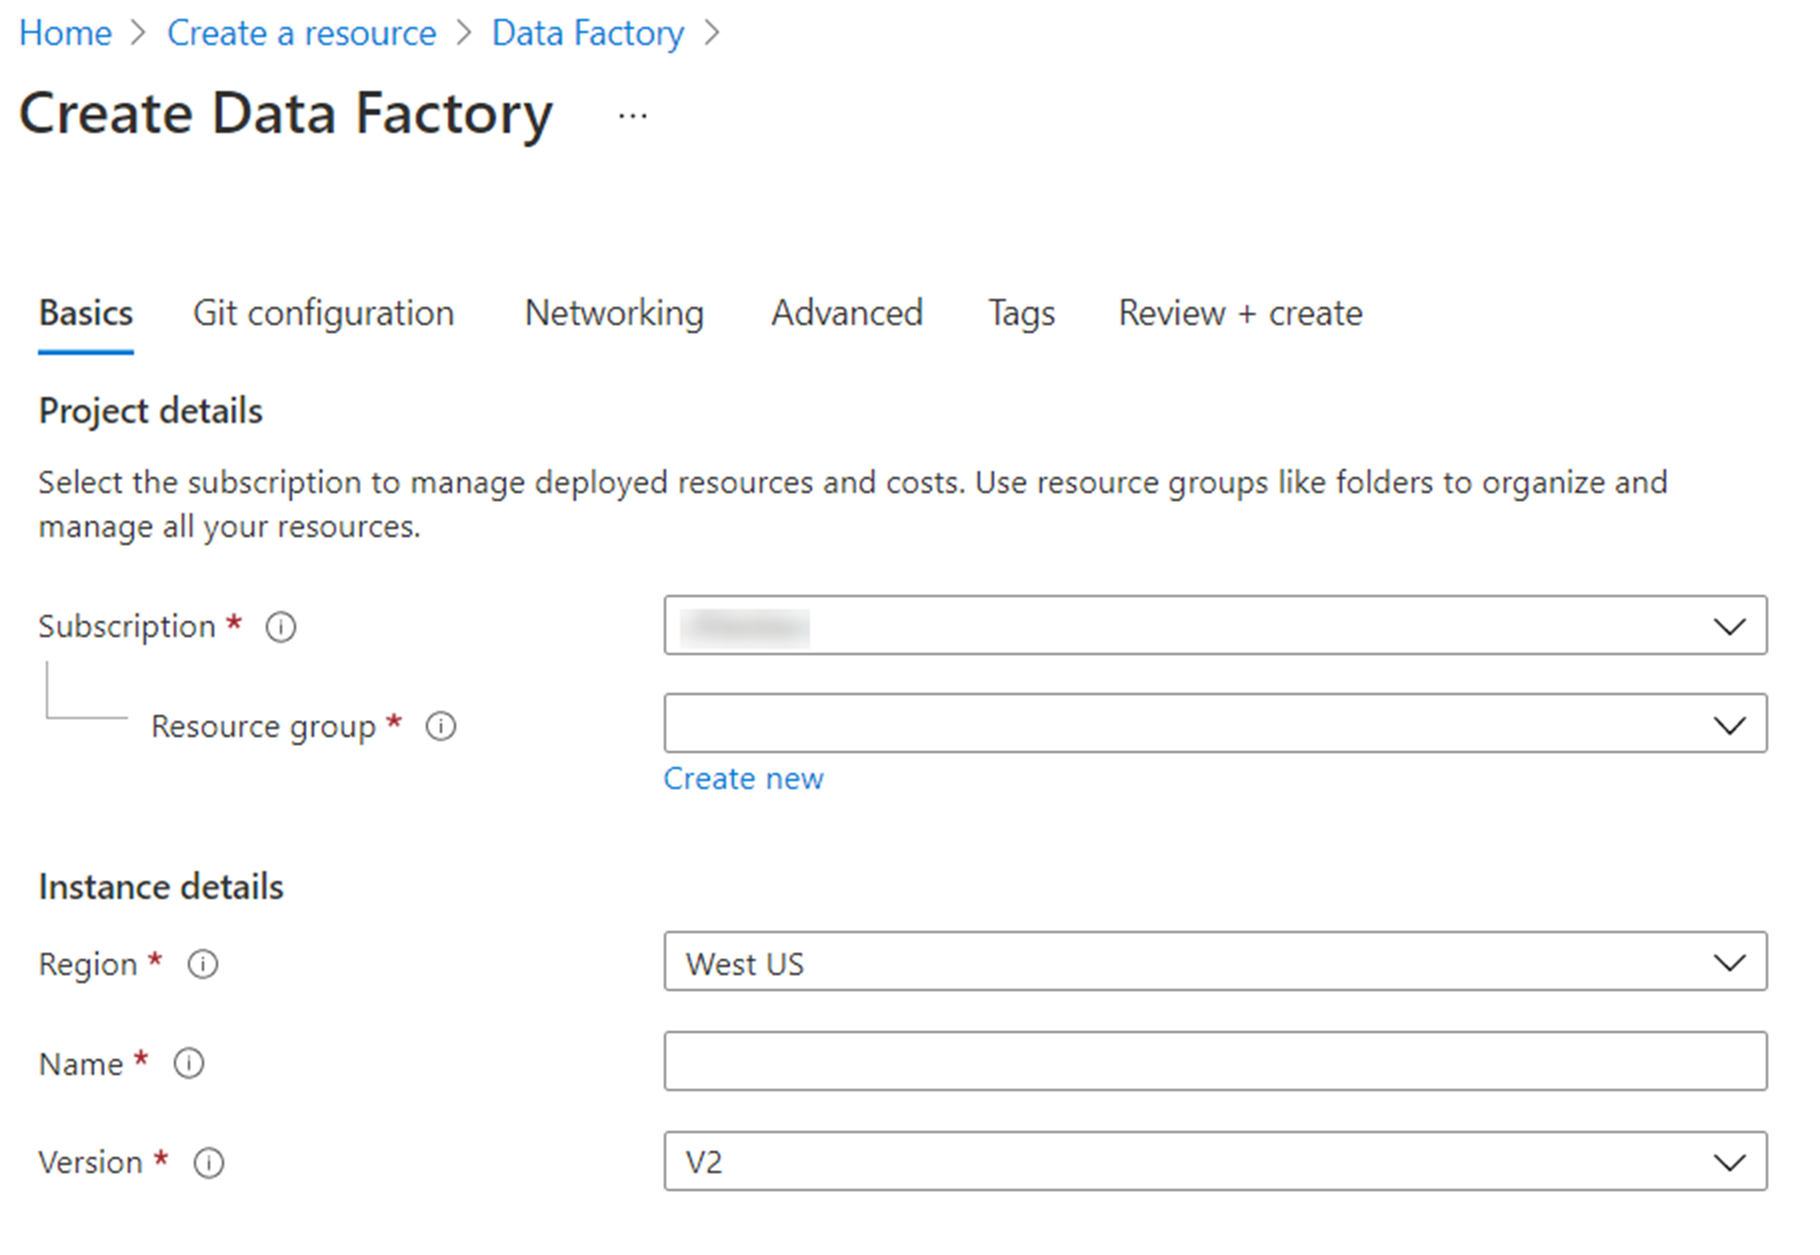Click the Version field label

click(x=91, y=1163)
